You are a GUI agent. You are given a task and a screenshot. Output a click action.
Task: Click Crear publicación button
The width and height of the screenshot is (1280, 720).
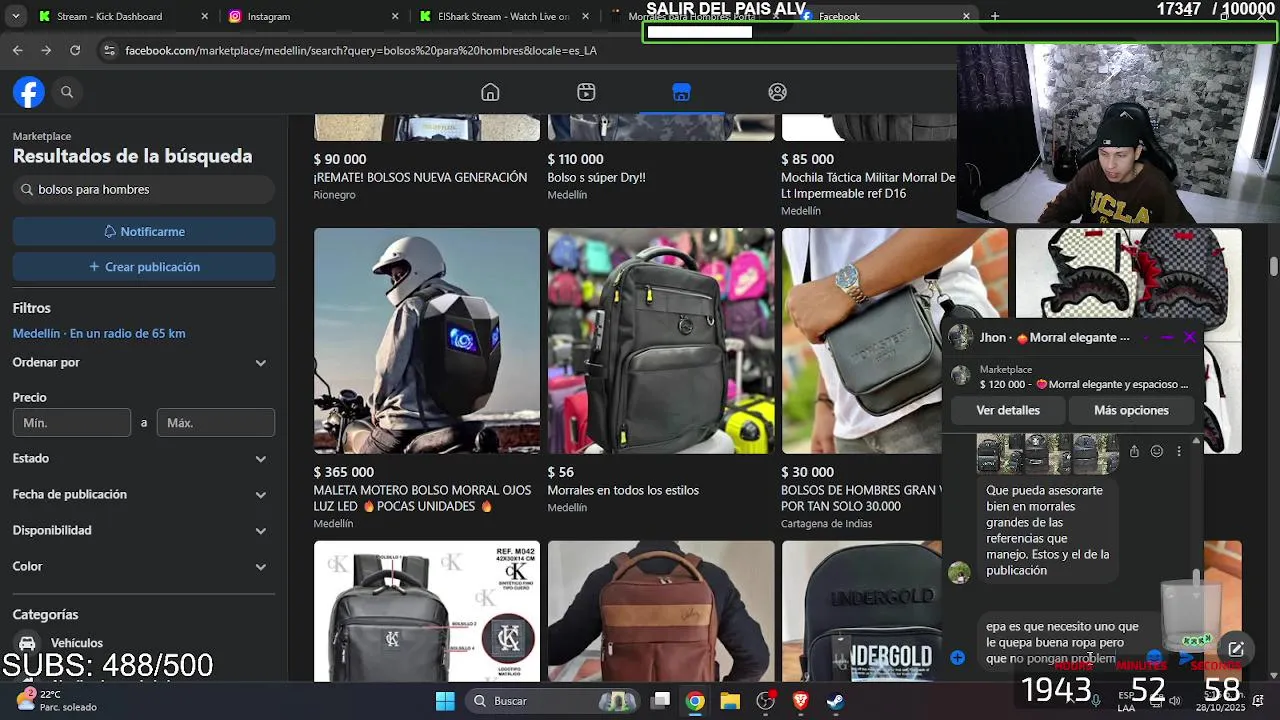(144, 267)
